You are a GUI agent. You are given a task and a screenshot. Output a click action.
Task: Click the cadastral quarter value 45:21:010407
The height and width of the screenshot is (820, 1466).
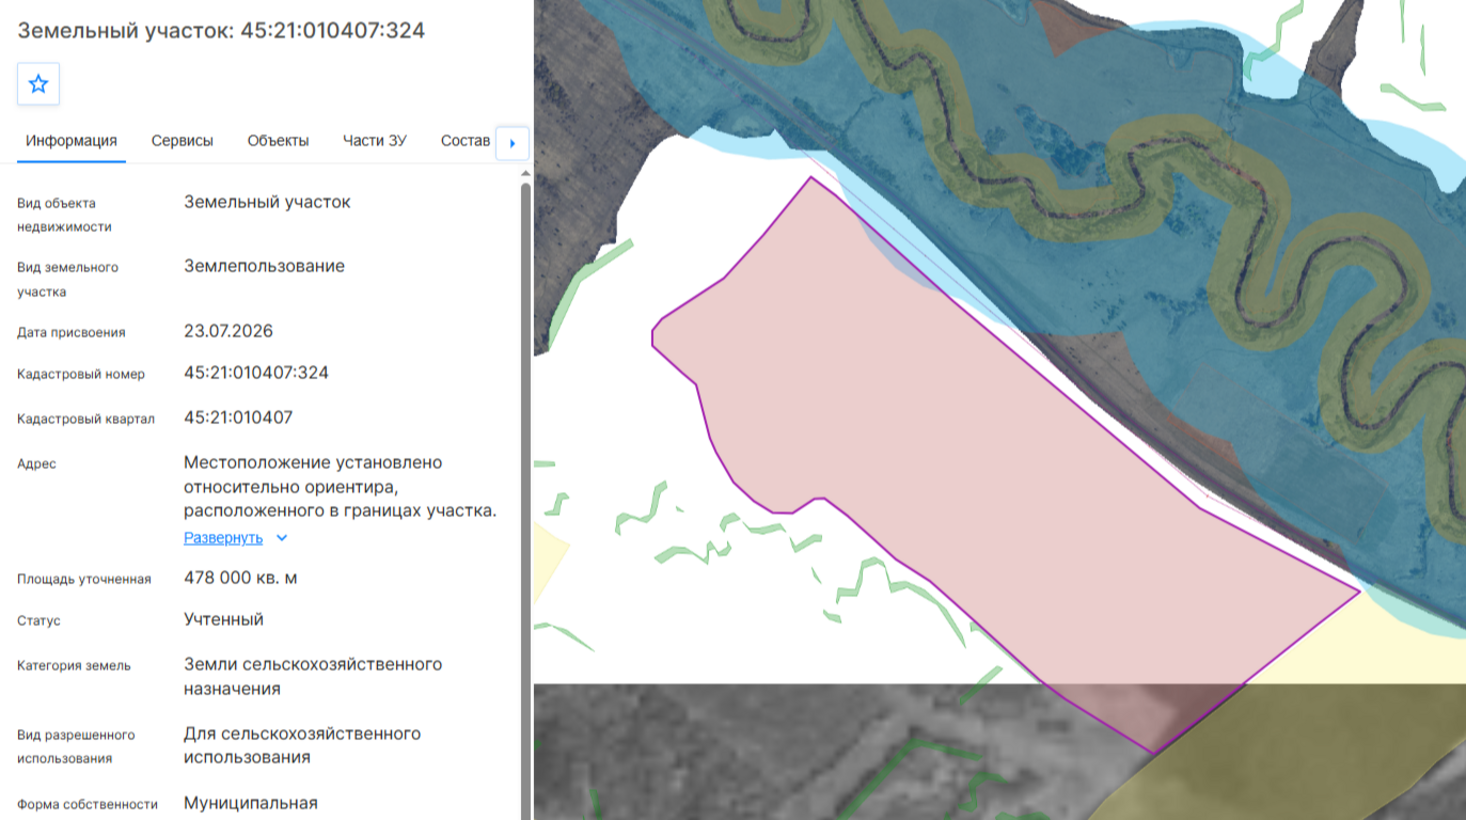(238, 418)
